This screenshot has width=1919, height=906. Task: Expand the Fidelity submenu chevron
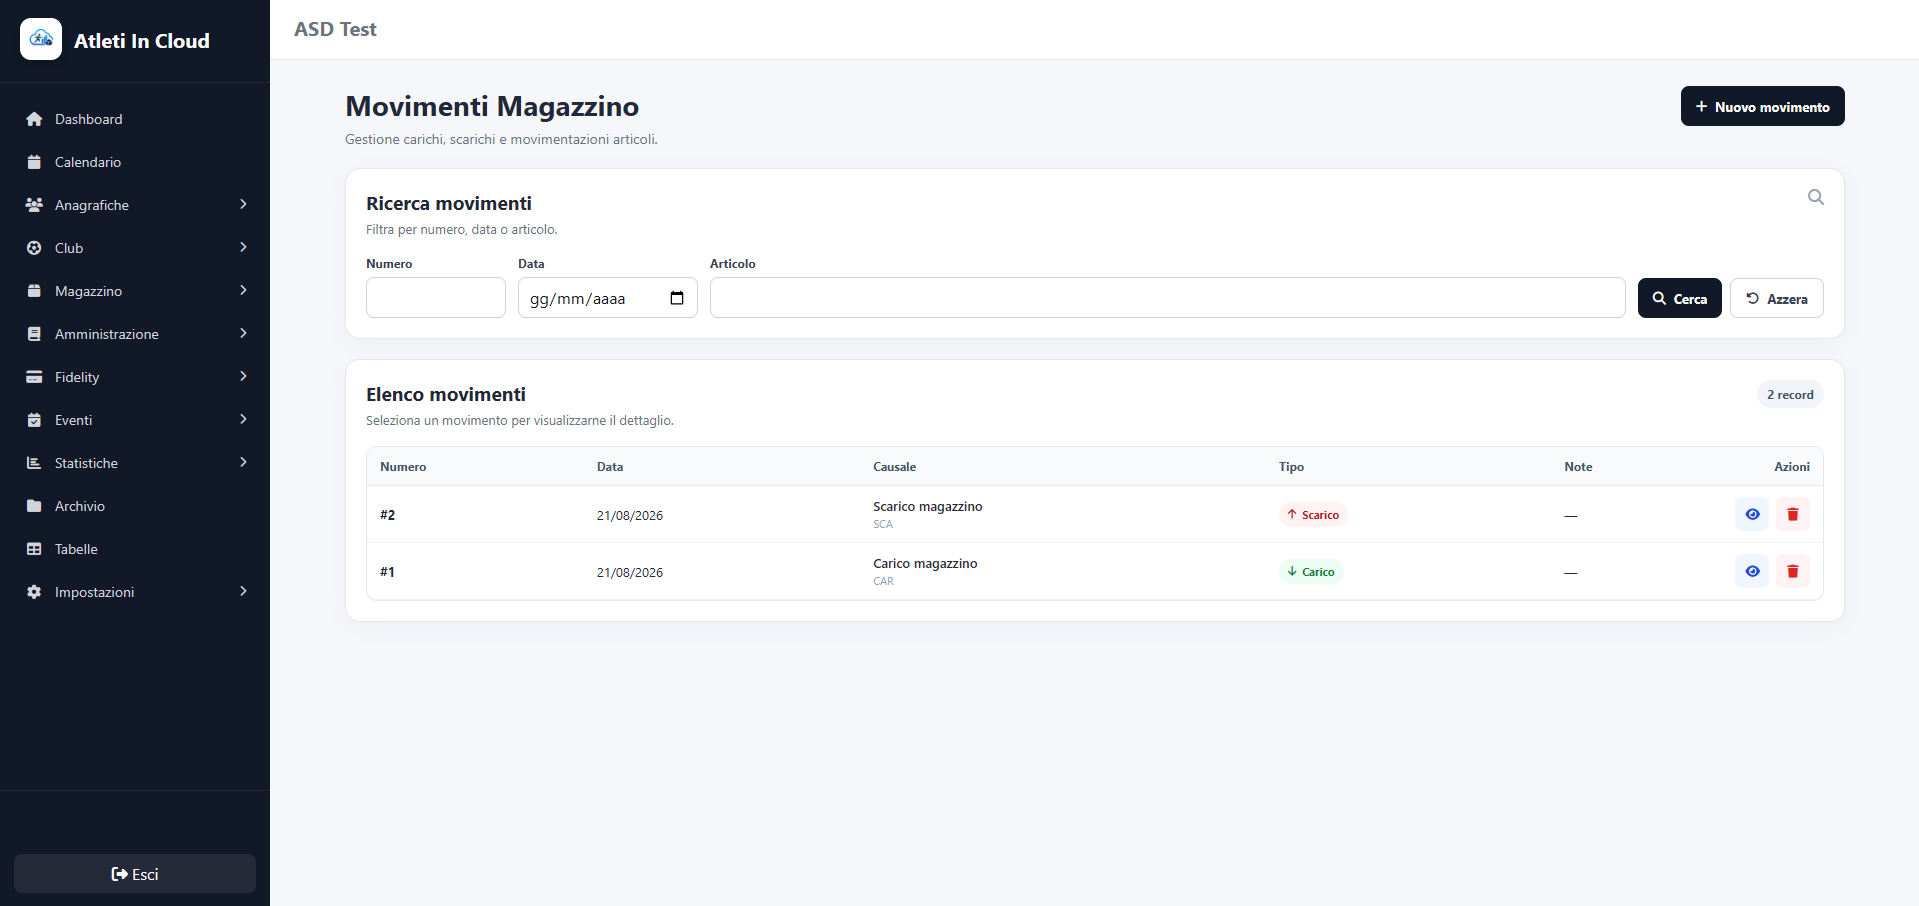243,376
